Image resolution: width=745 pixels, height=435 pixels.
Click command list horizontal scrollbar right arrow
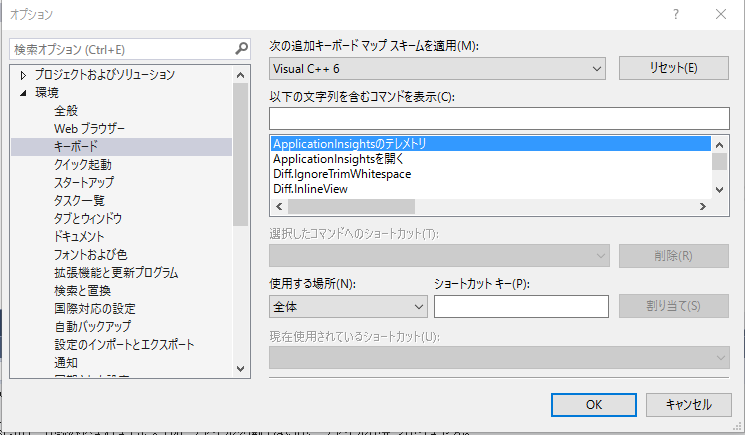click(x=703, y=207)
